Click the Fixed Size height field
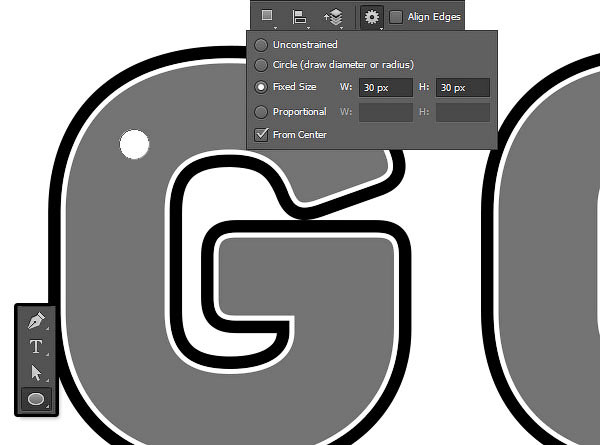The width and height of the screenshot is (600, 445). click(462, 88)
